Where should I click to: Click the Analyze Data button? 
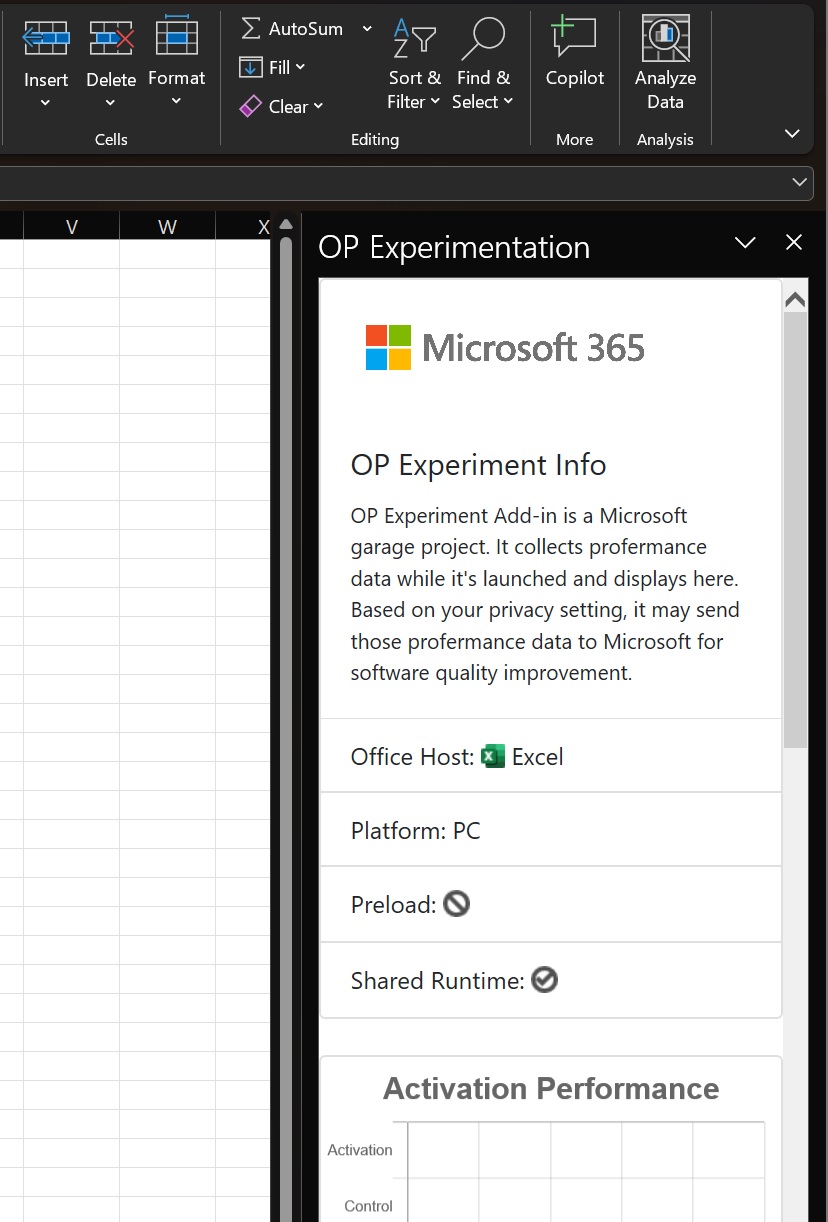(x=665, y=39)
